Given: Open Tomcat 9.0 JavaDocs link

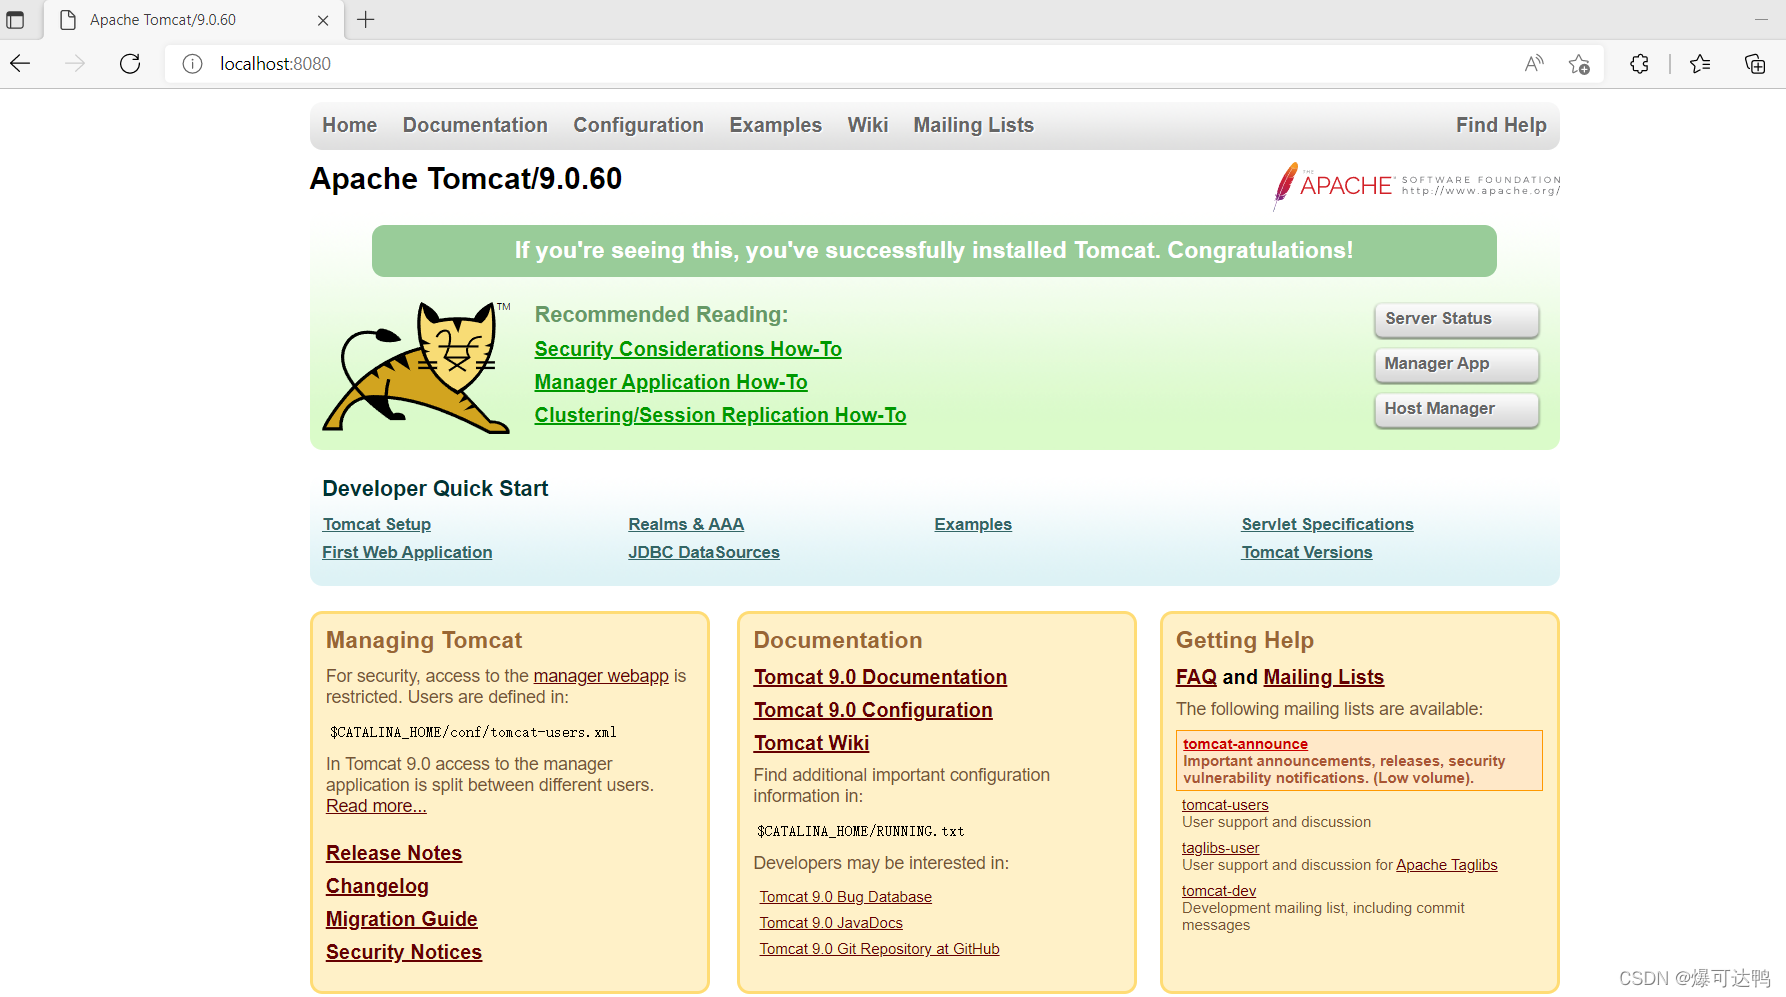Looking at the screenshot, I should [831, 923].
